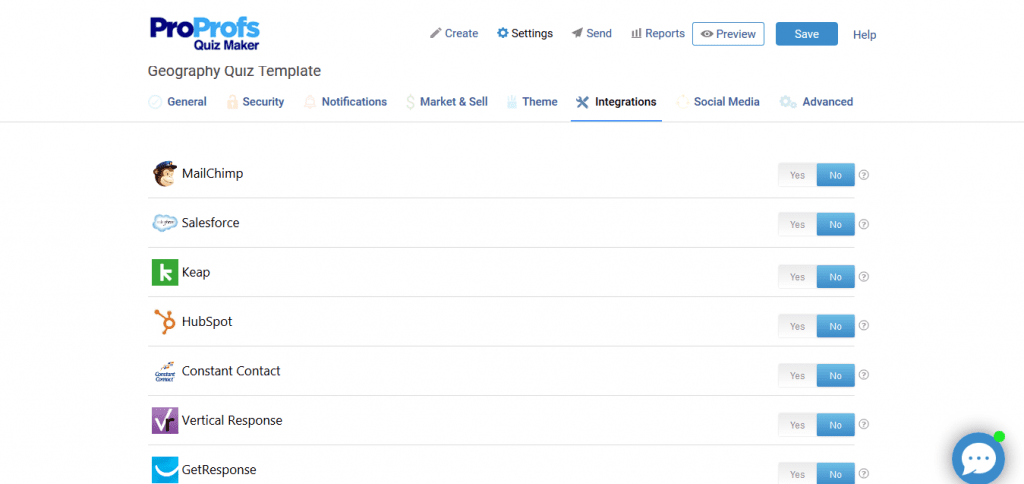
Task: Enable GetResponse integration with Yes
Action: tap(797, 474)
